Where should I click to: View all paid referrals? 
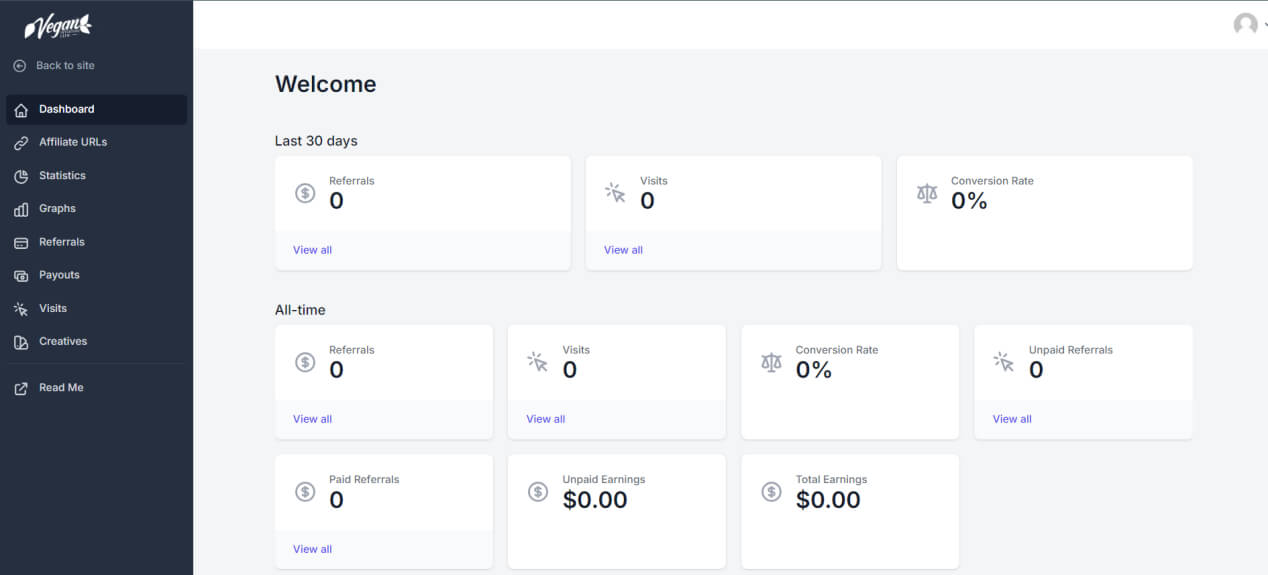click(312, 549)
